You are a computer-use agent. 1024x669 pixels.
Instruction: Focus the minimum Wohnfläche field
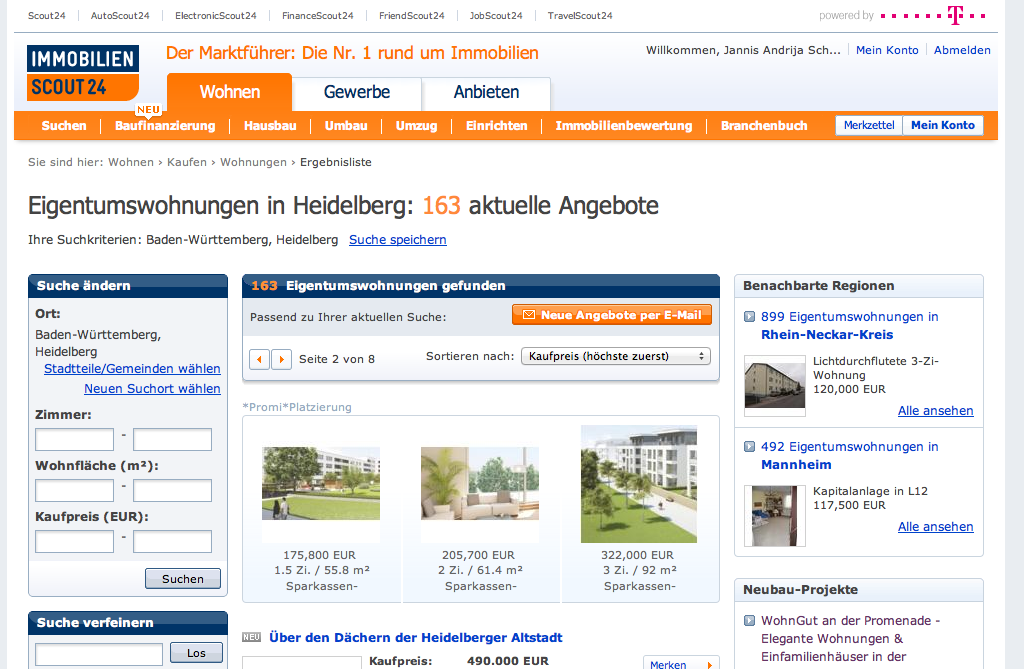(x=74, y=491)
